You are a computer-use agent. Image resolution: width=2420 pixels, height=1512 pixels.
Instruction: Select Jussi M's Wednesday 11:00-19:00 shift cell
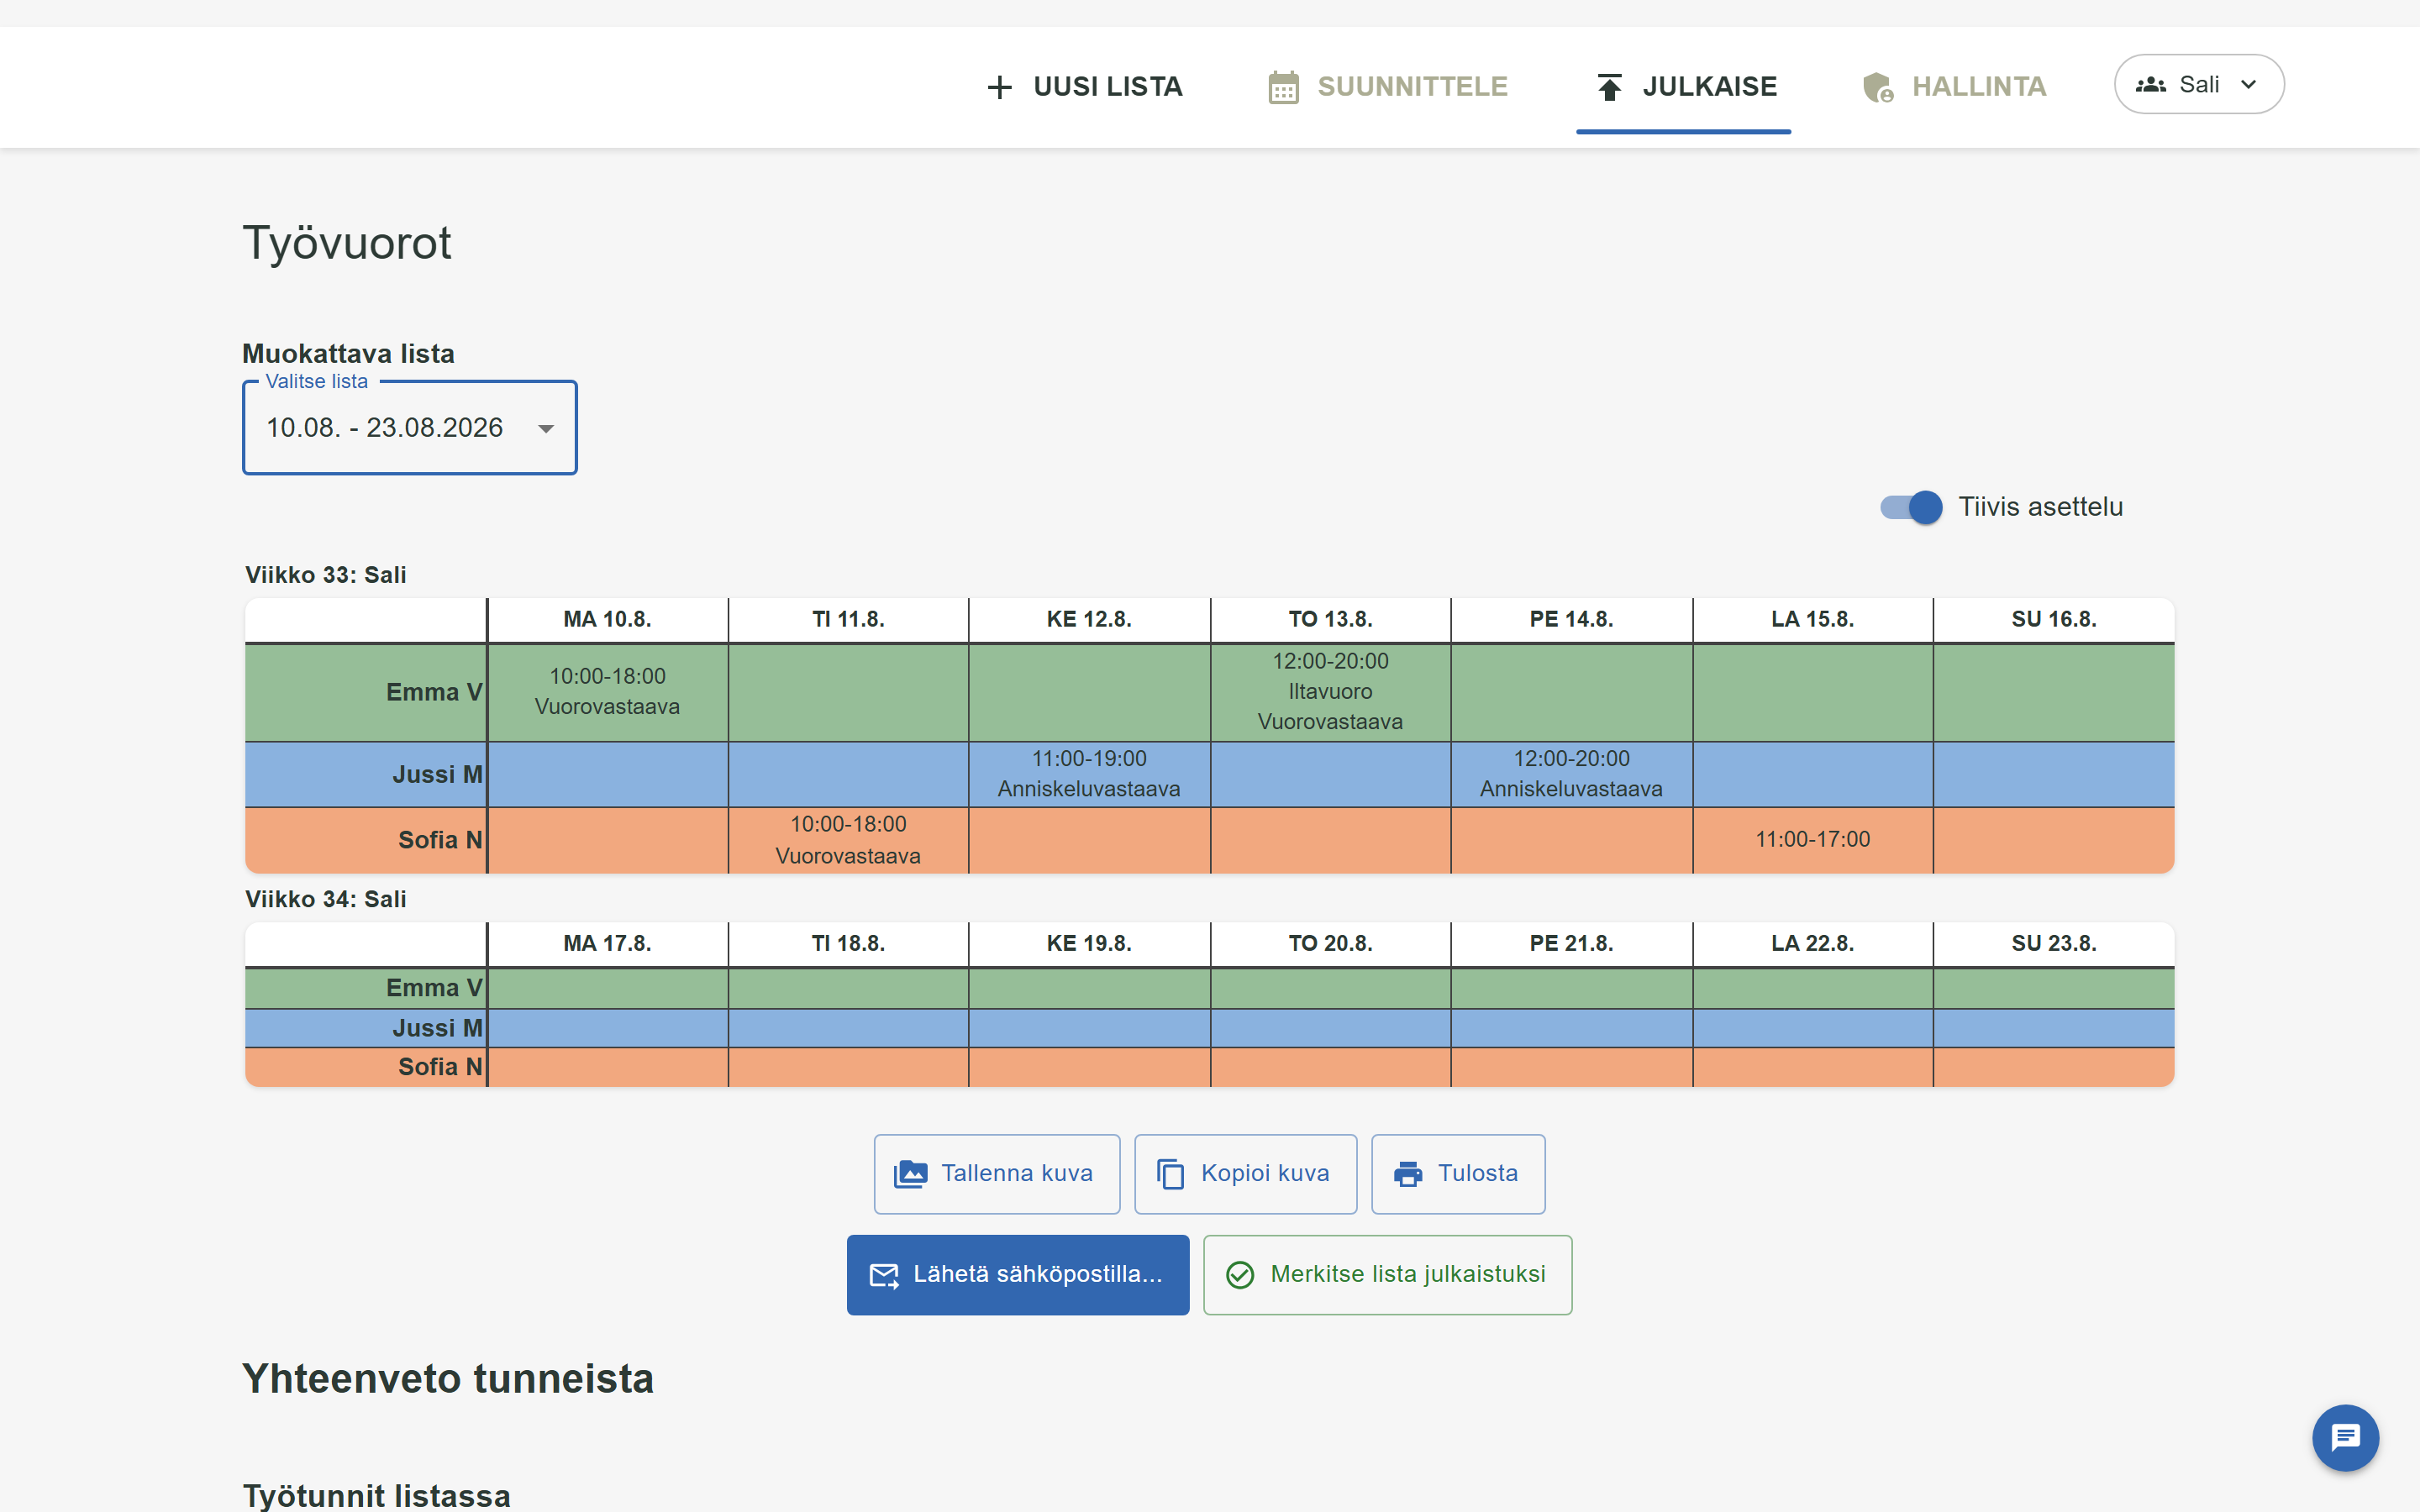coord(1089,774)
